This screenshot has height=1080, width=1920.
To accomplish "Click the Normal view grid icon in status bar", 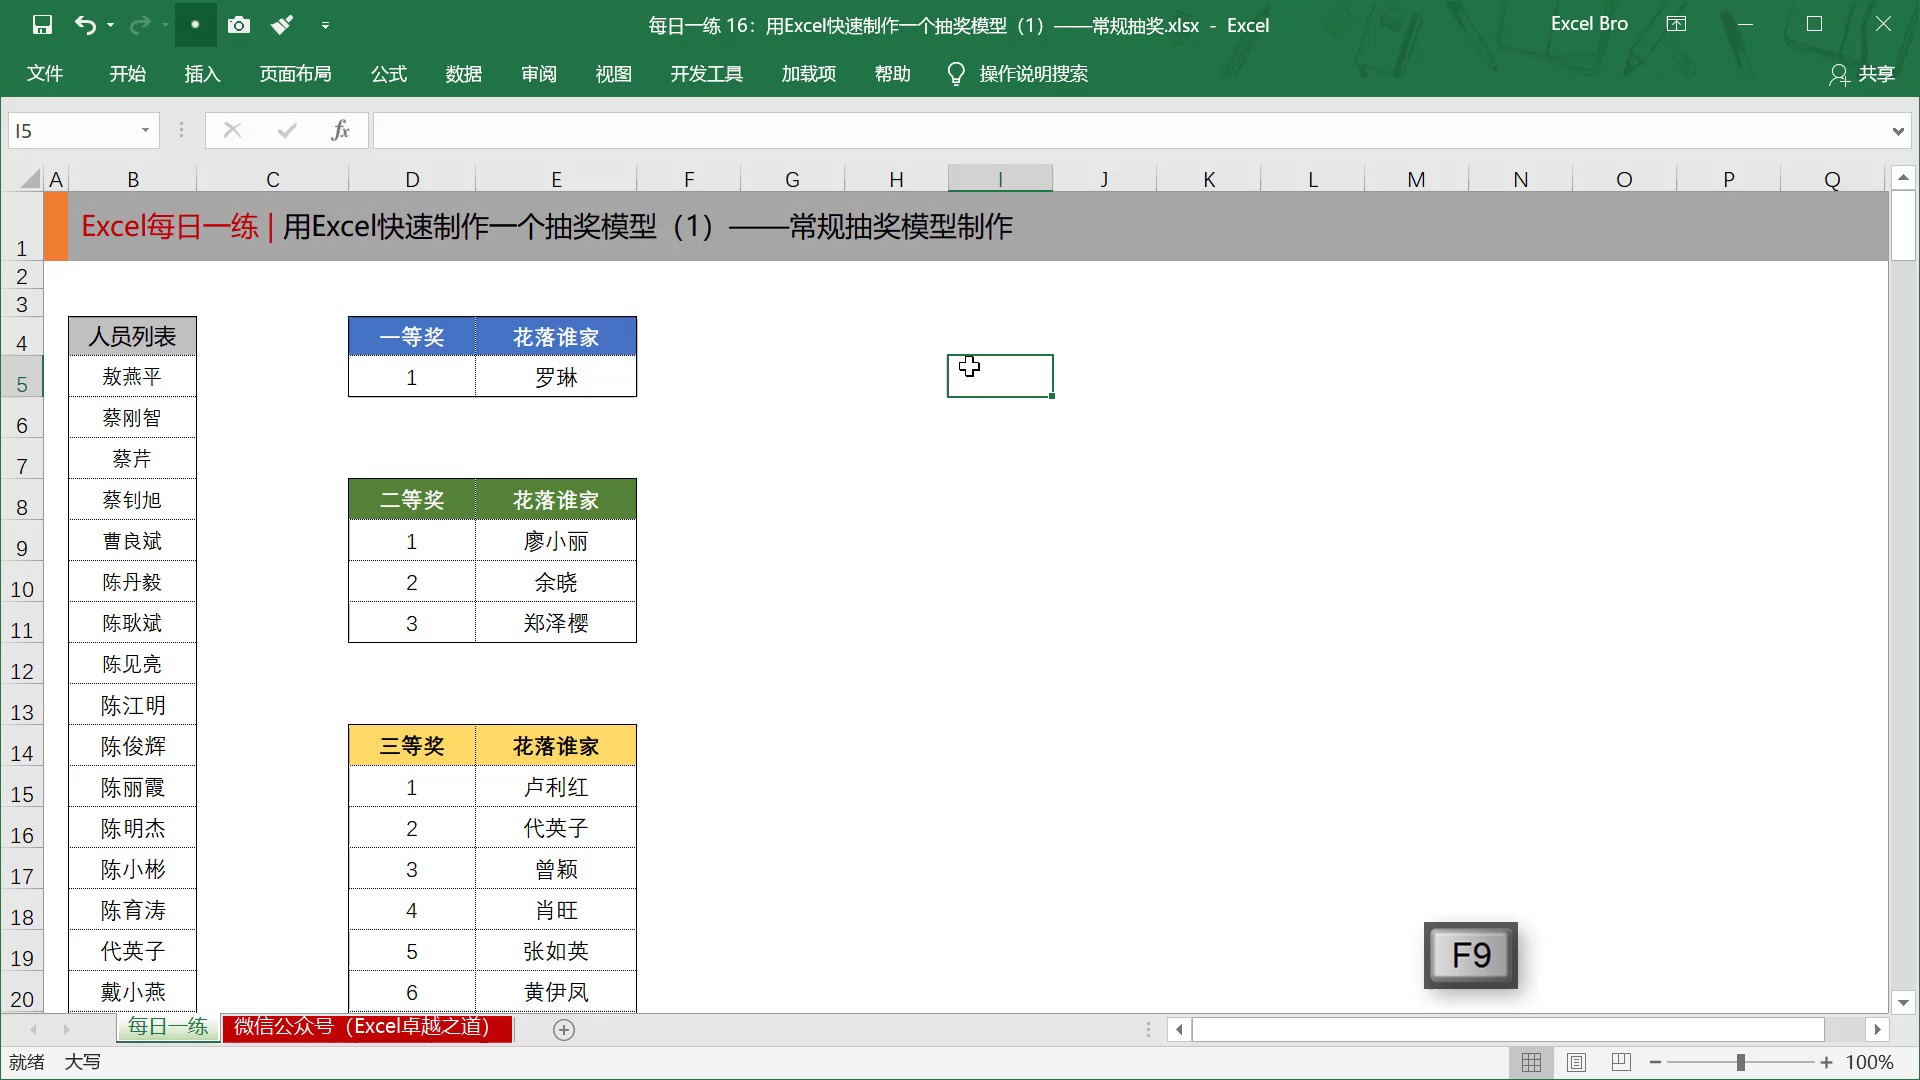I will tap(1534, 1062).
